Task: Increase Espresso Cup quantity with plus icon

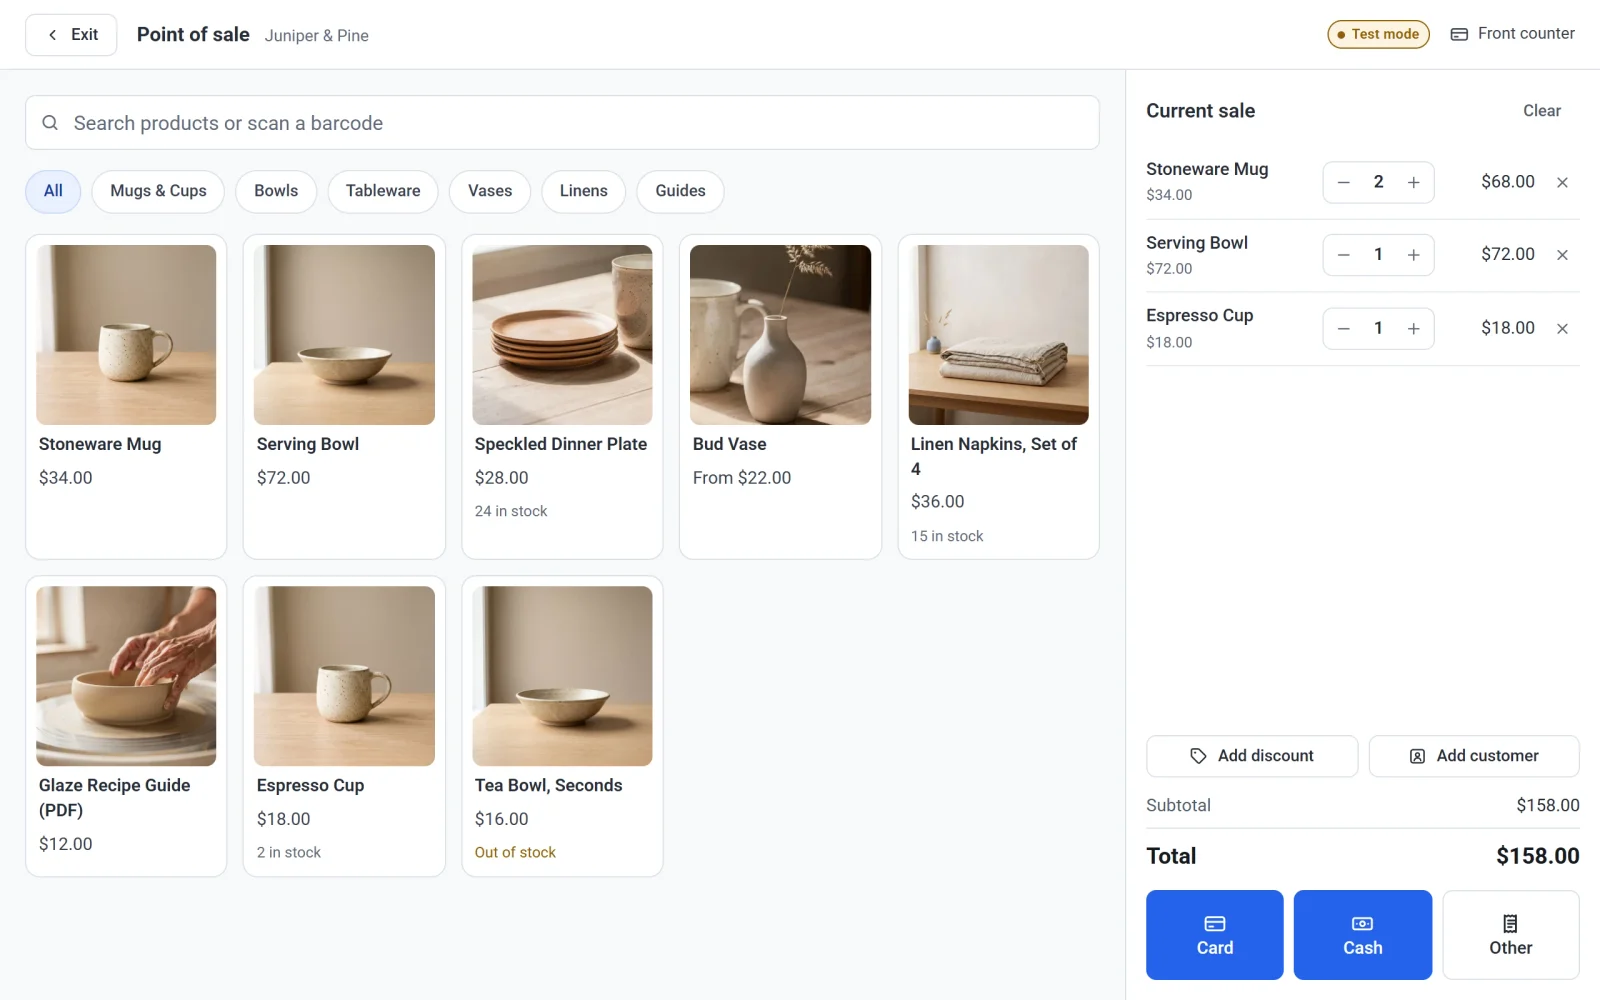Action: 1413,329
